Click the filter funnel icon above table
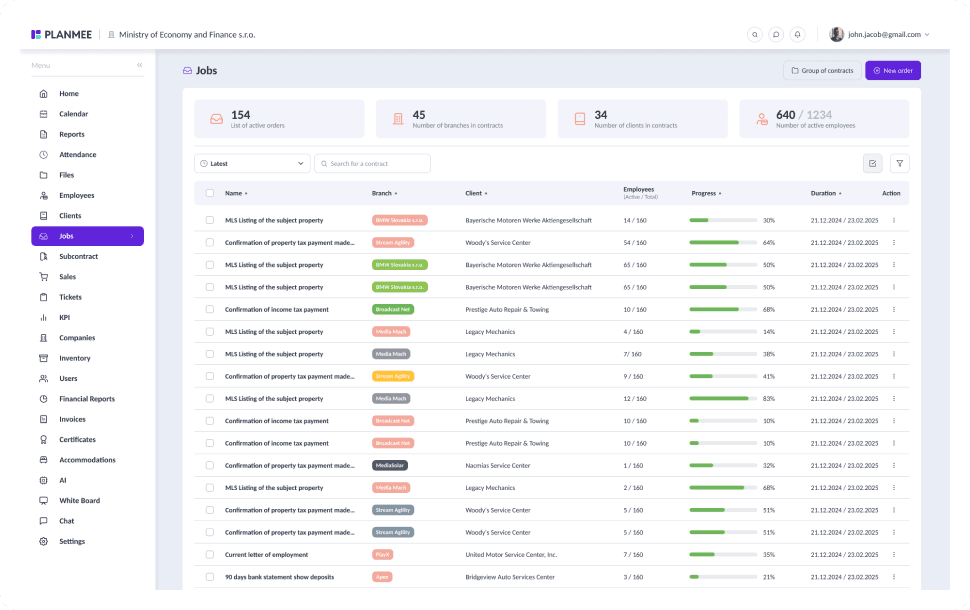 coord(899,163)
